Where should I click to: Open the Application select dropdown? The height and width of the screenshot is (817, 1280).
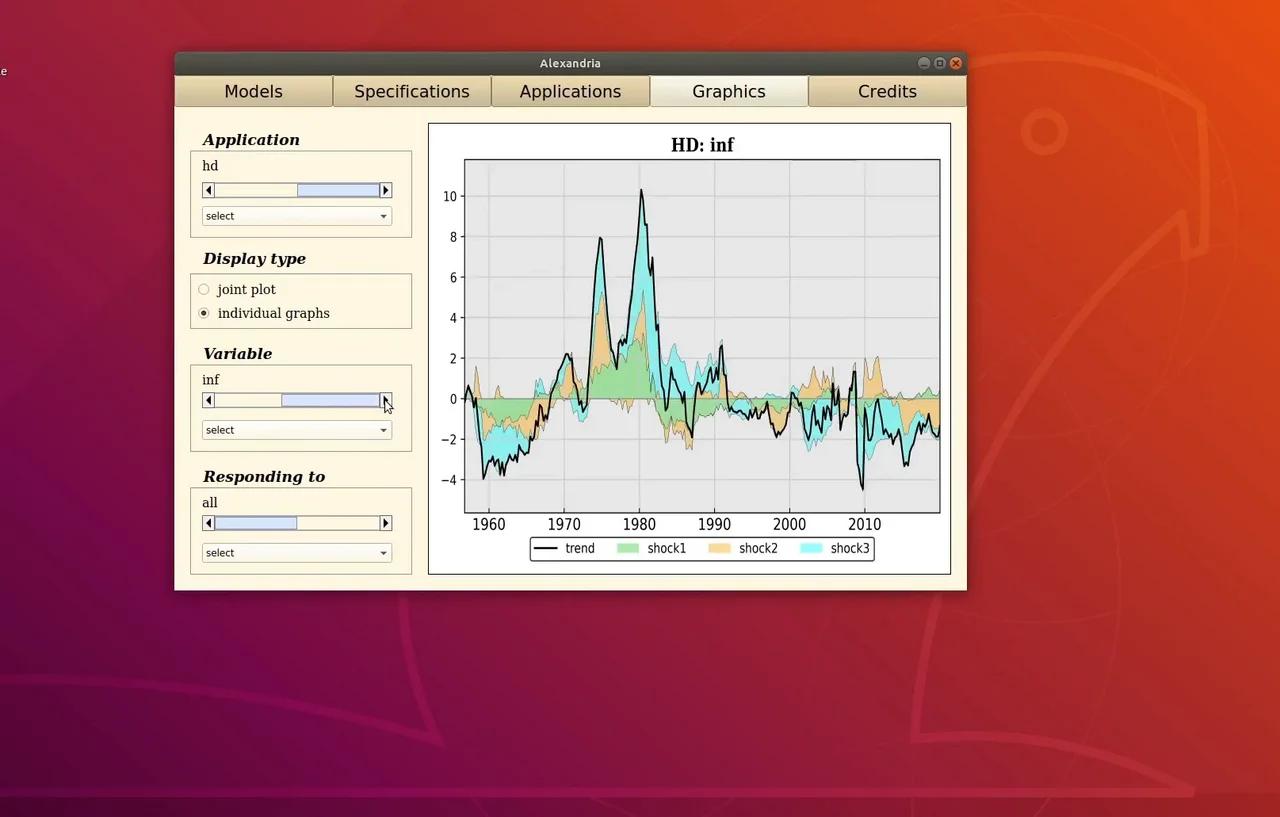coord(296,216)
